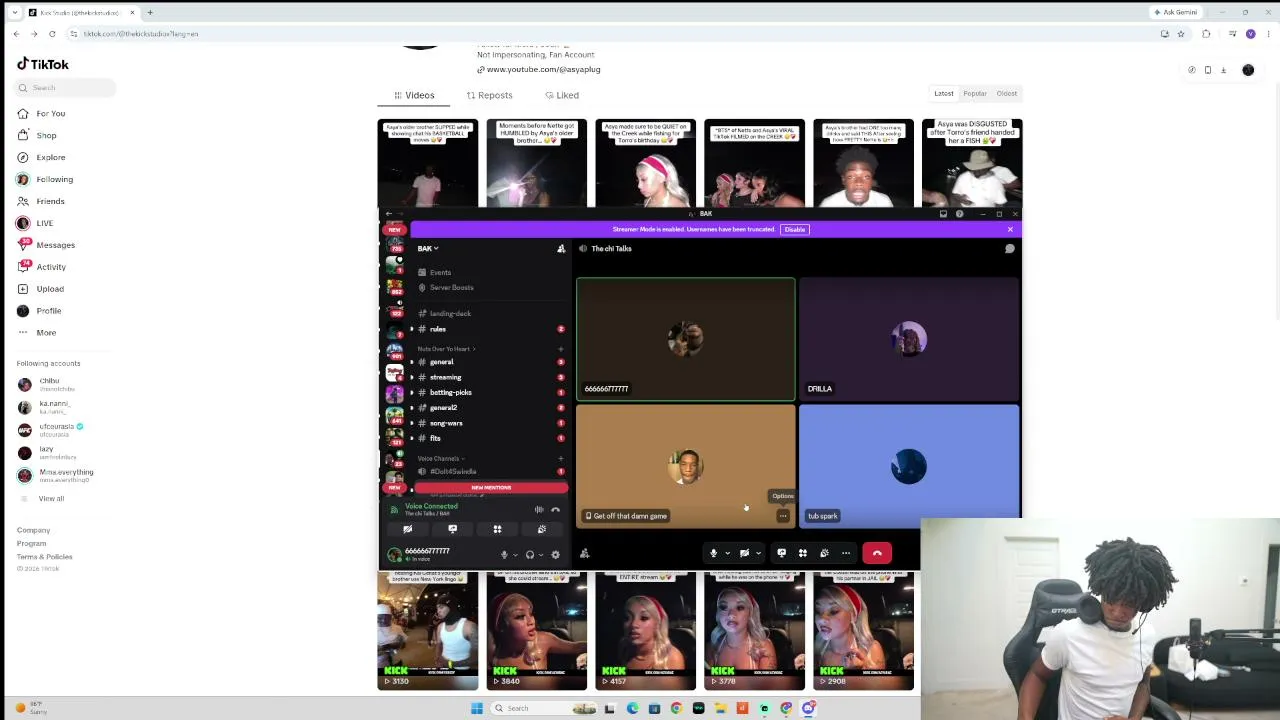Sort TikTok videos by Oldest
The width and height of the screenshot is (1280, 720).
click(x=1007, y=94)
